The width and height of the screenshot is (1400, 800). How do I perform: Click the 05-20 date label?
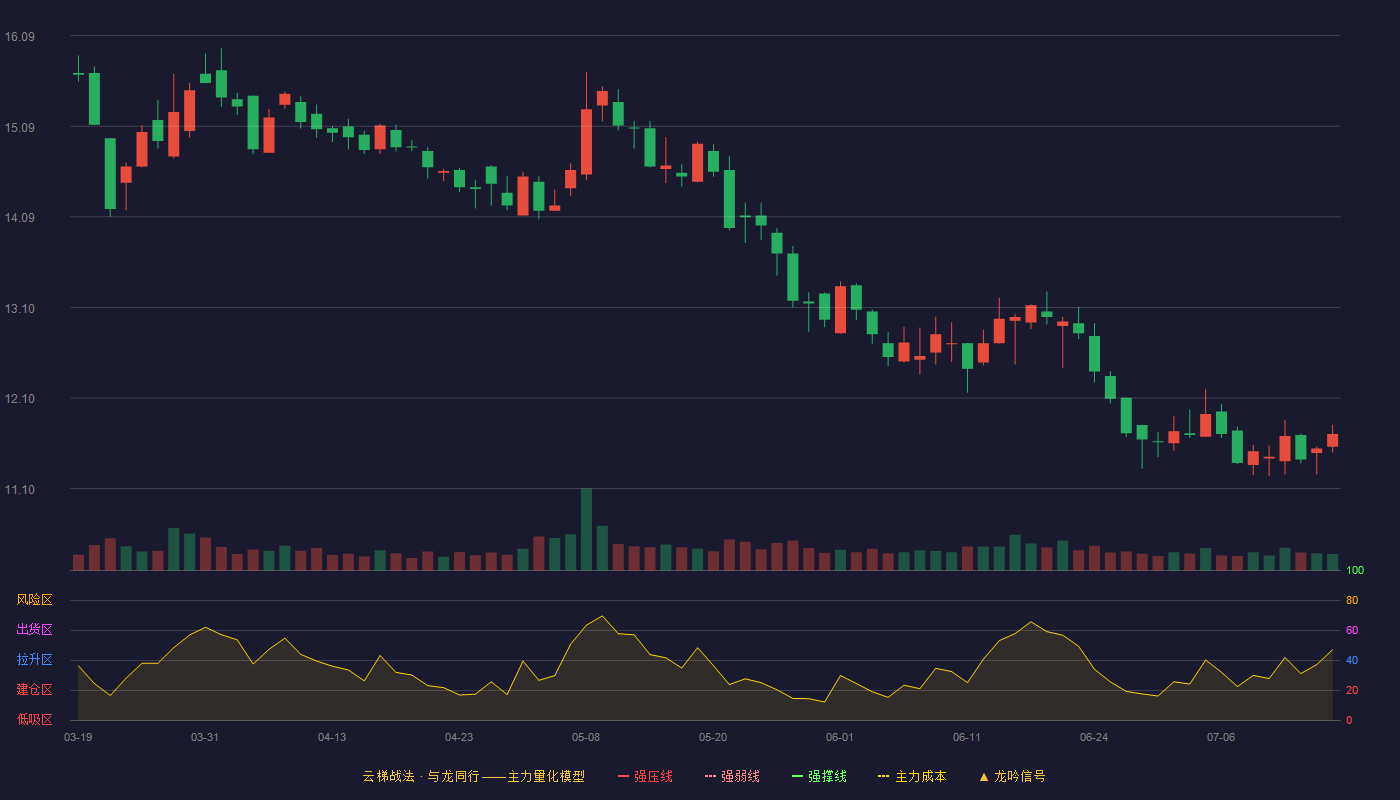pos(713,737)
